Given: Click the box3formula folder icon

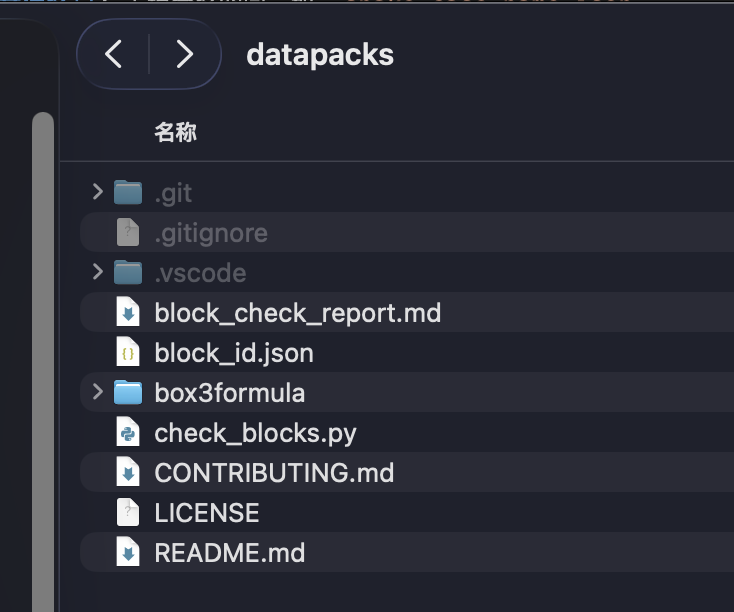Looking at the screenshot, I should coord(128,392).
